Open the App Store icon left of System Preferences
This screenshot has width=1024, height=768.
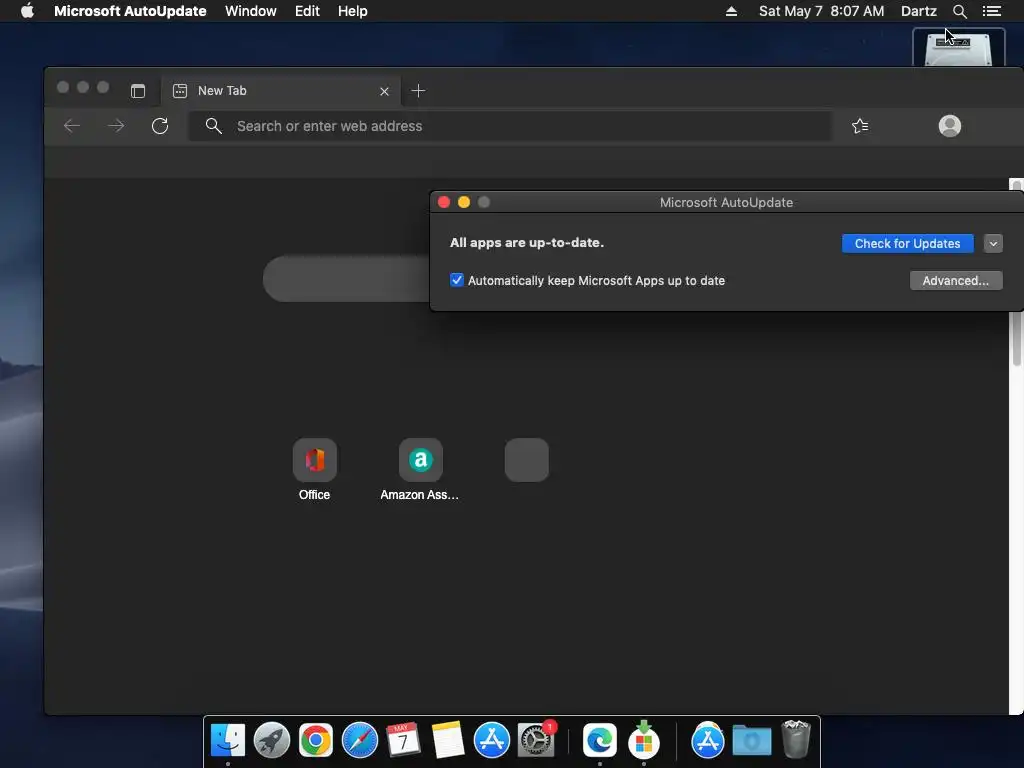tap(491, 741)
